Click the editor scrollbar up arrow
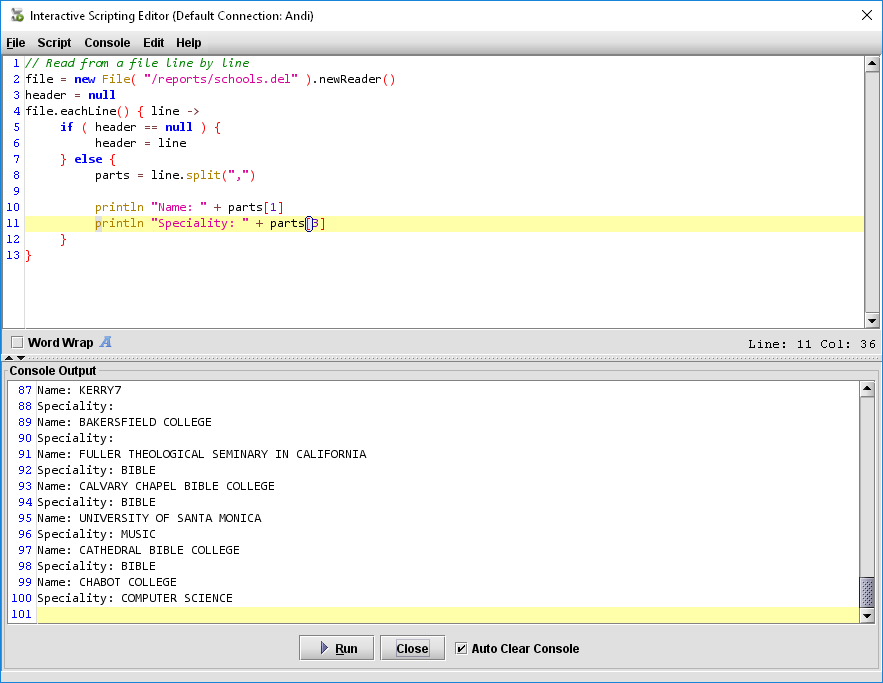Screen dimensions: 883x683 872,63
